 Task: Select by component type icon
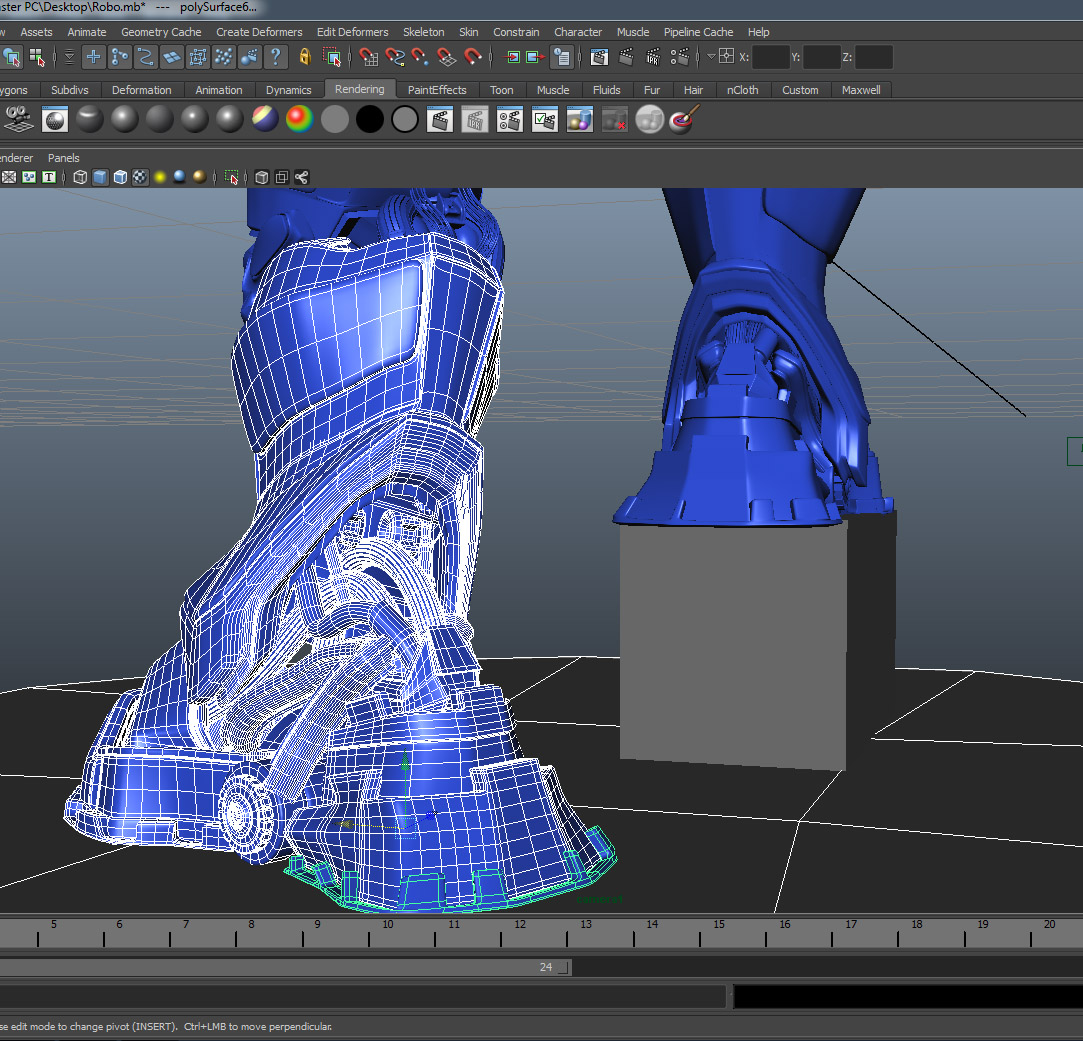click(x=37, y=57)
